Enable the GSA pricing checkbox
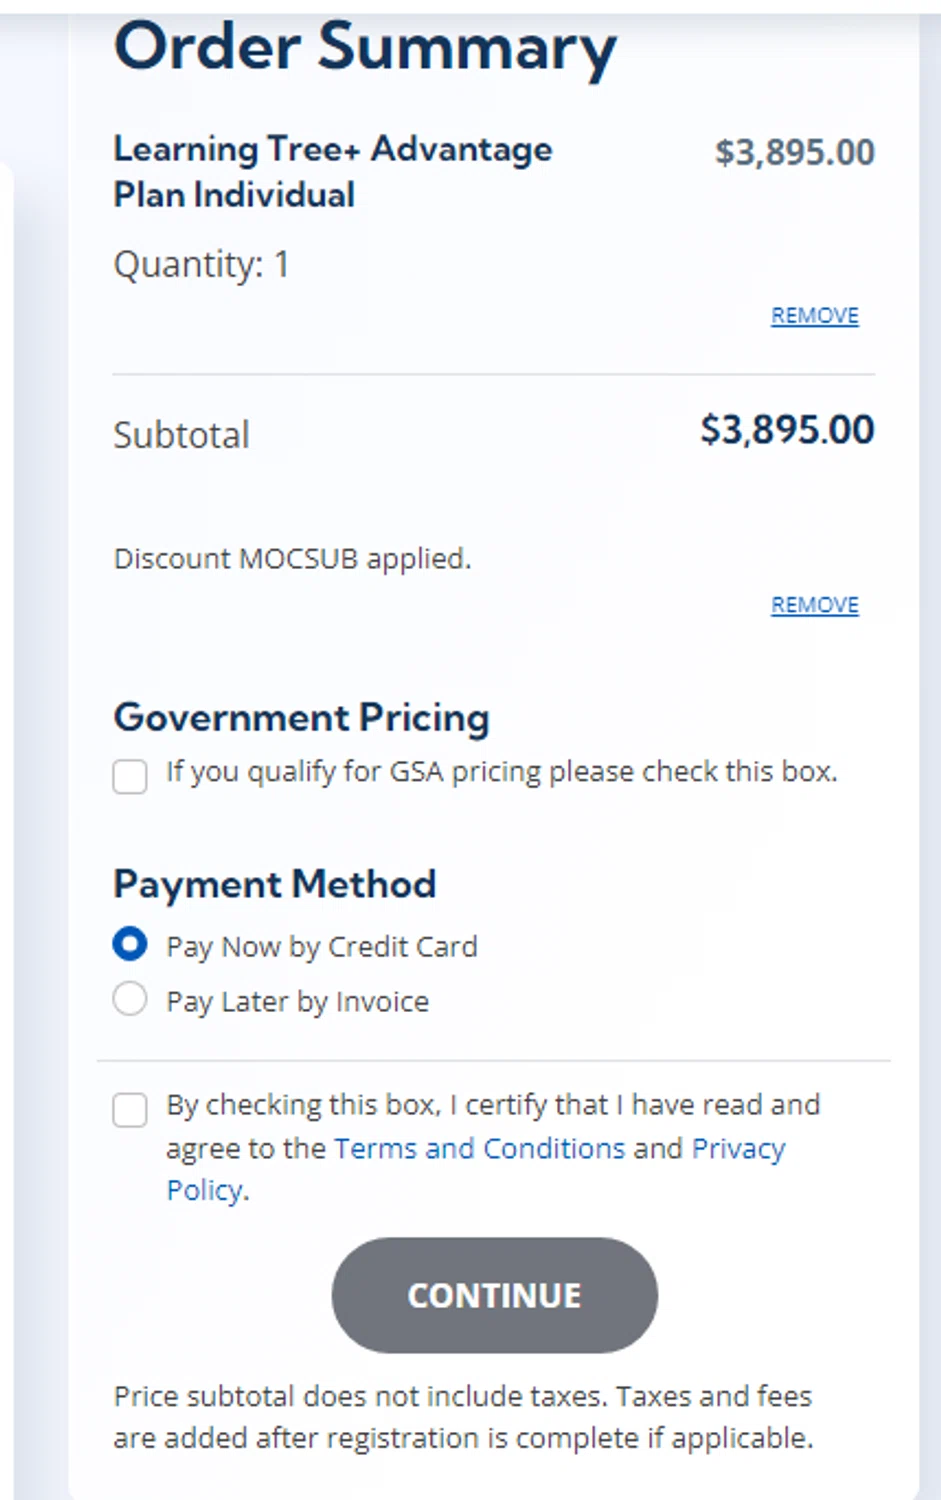 pos(130,776)
